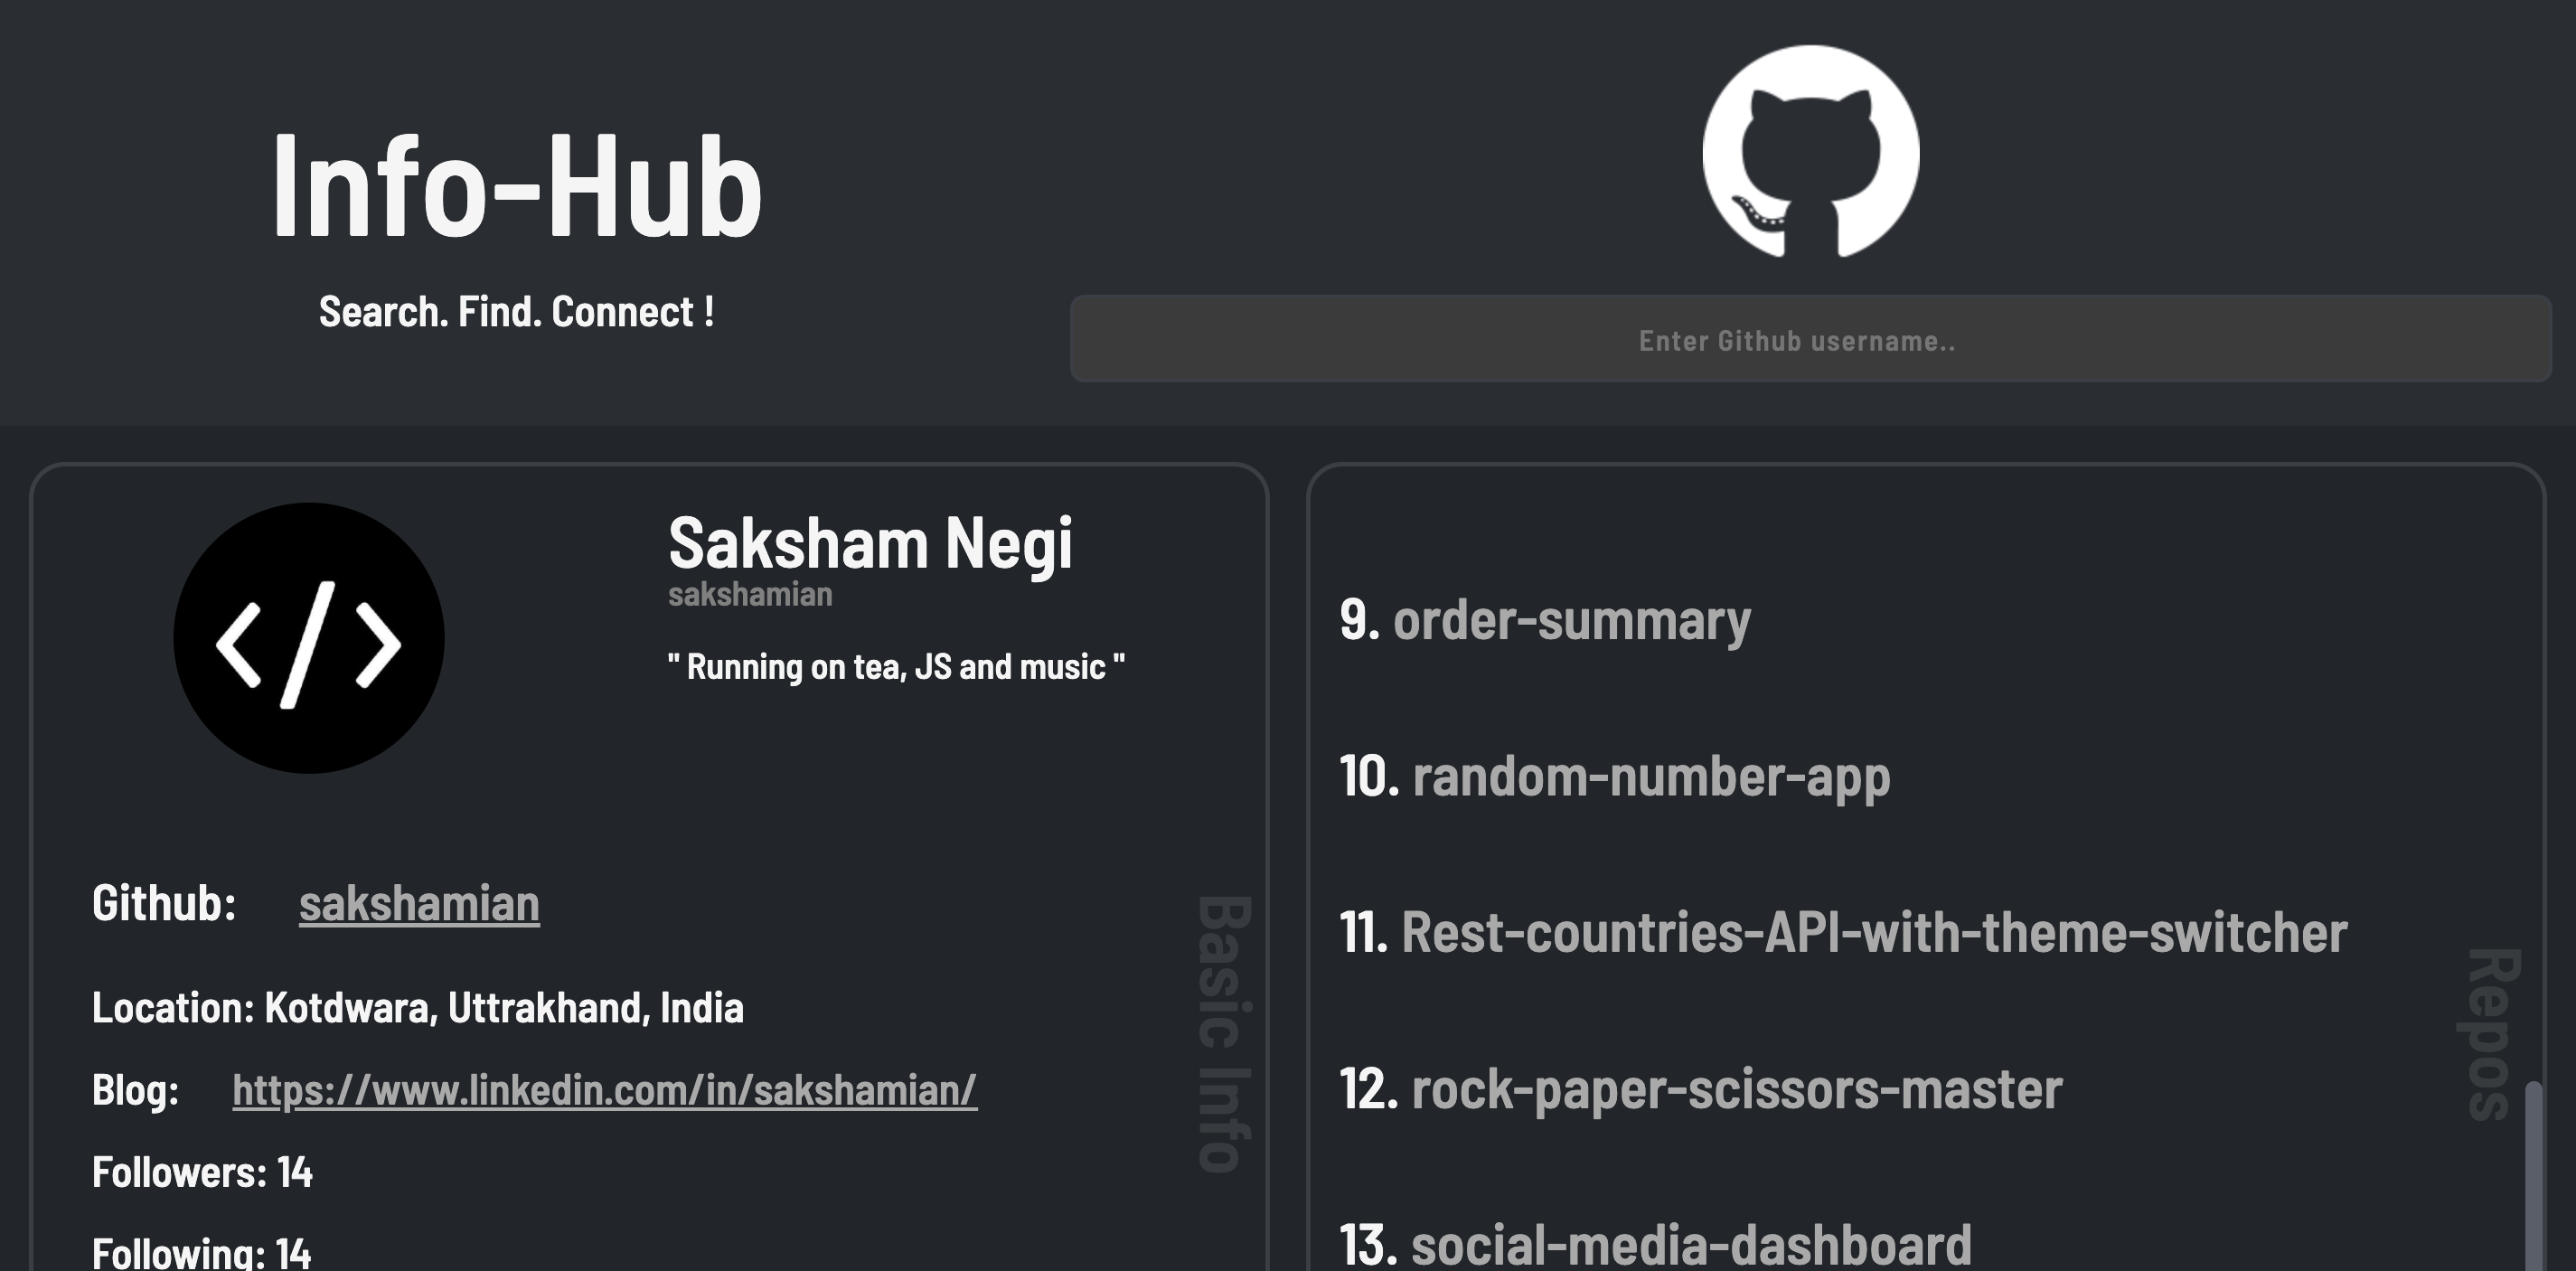Image resolution: width=2576 pixels, height=1271 pixels.
Task: Click the tea and JS bio quote
Action: 898,667
